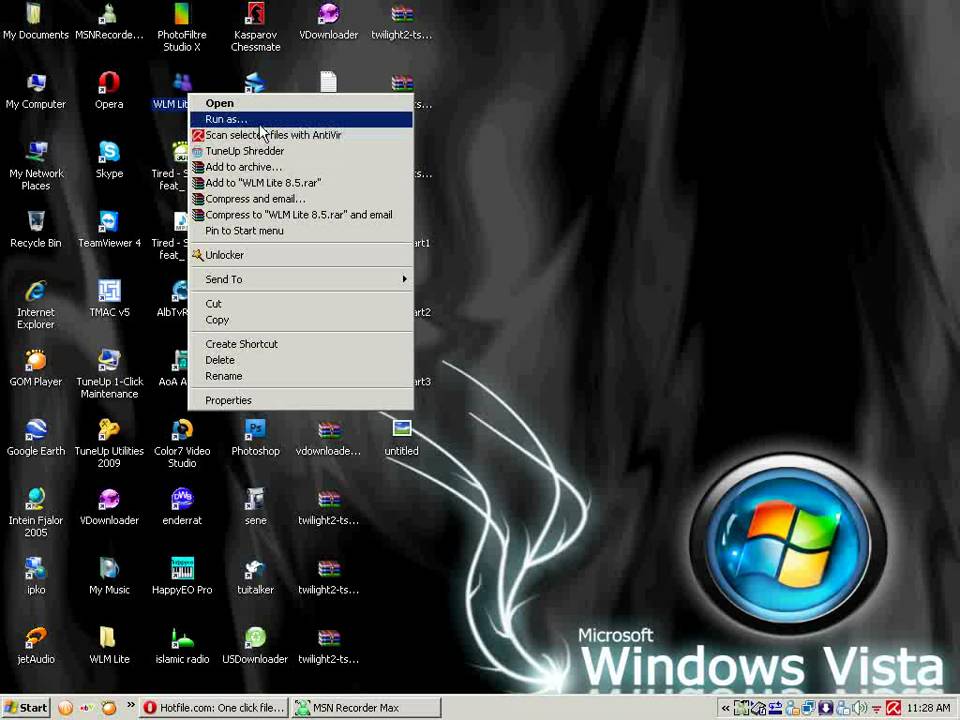Viewport: 960px width, 720px height.
Task: Select the tuitalker desktop icon
Action: pos(255,576)
